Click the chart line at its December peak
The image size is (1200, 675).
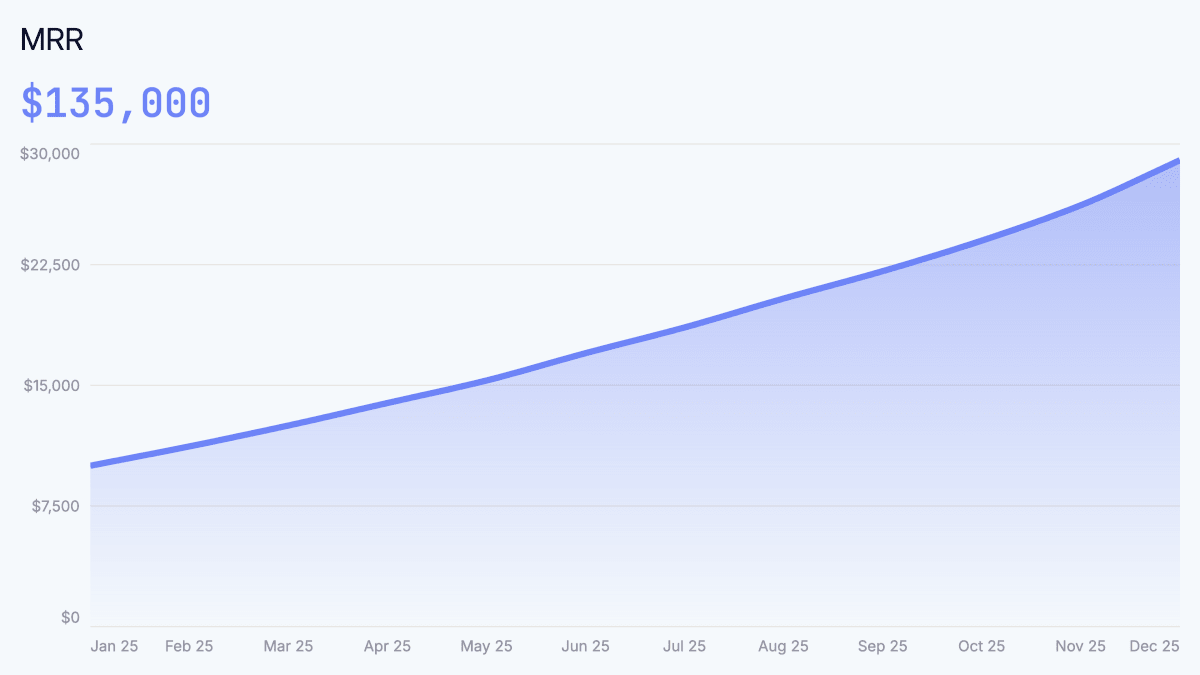(x=1176, y=160)
